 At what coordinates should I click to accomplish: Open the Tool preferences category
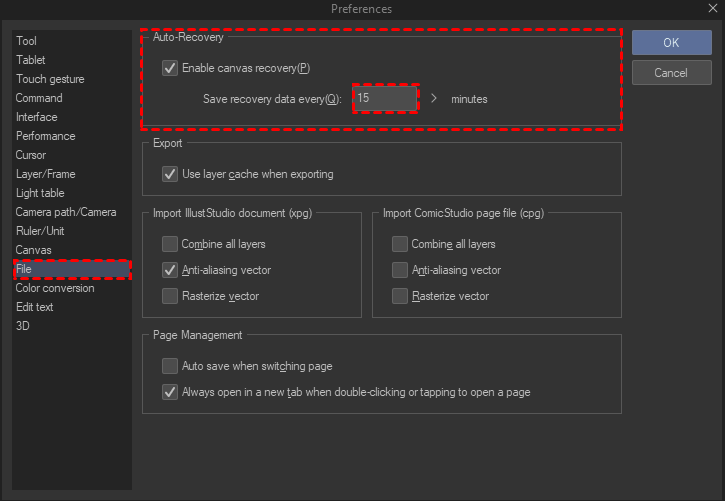(x=27, y=41)
